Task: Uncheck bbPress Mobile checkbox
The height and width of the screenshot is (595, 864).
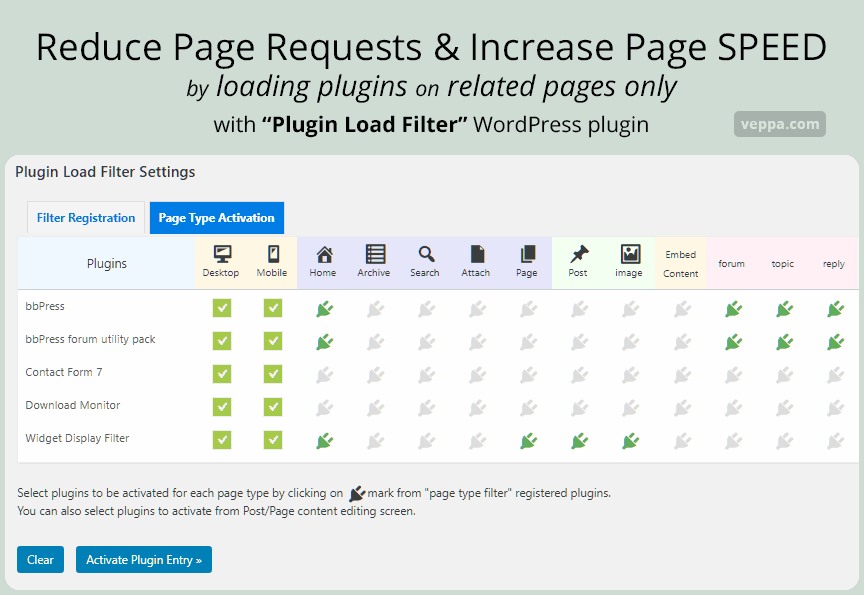Action: (x=273, y=308)
